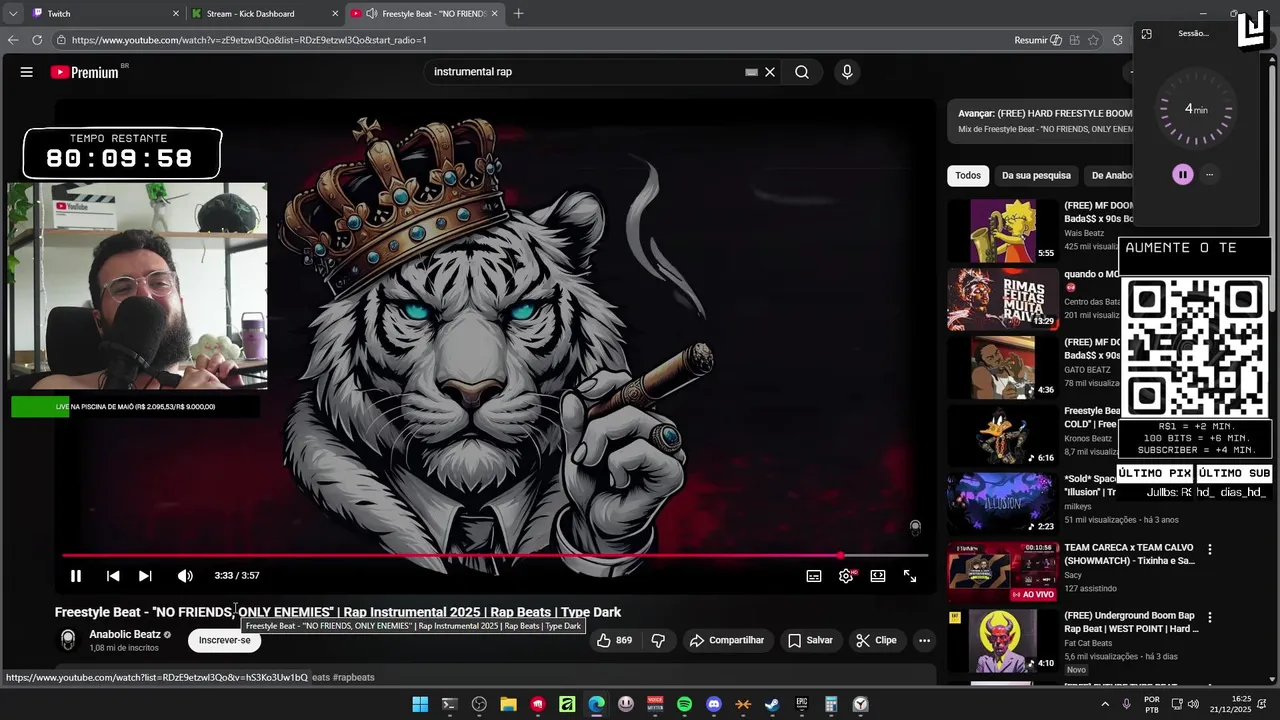Seek using the red progress bar
This screenshot has width=1280, height=720.
[495, 555]
